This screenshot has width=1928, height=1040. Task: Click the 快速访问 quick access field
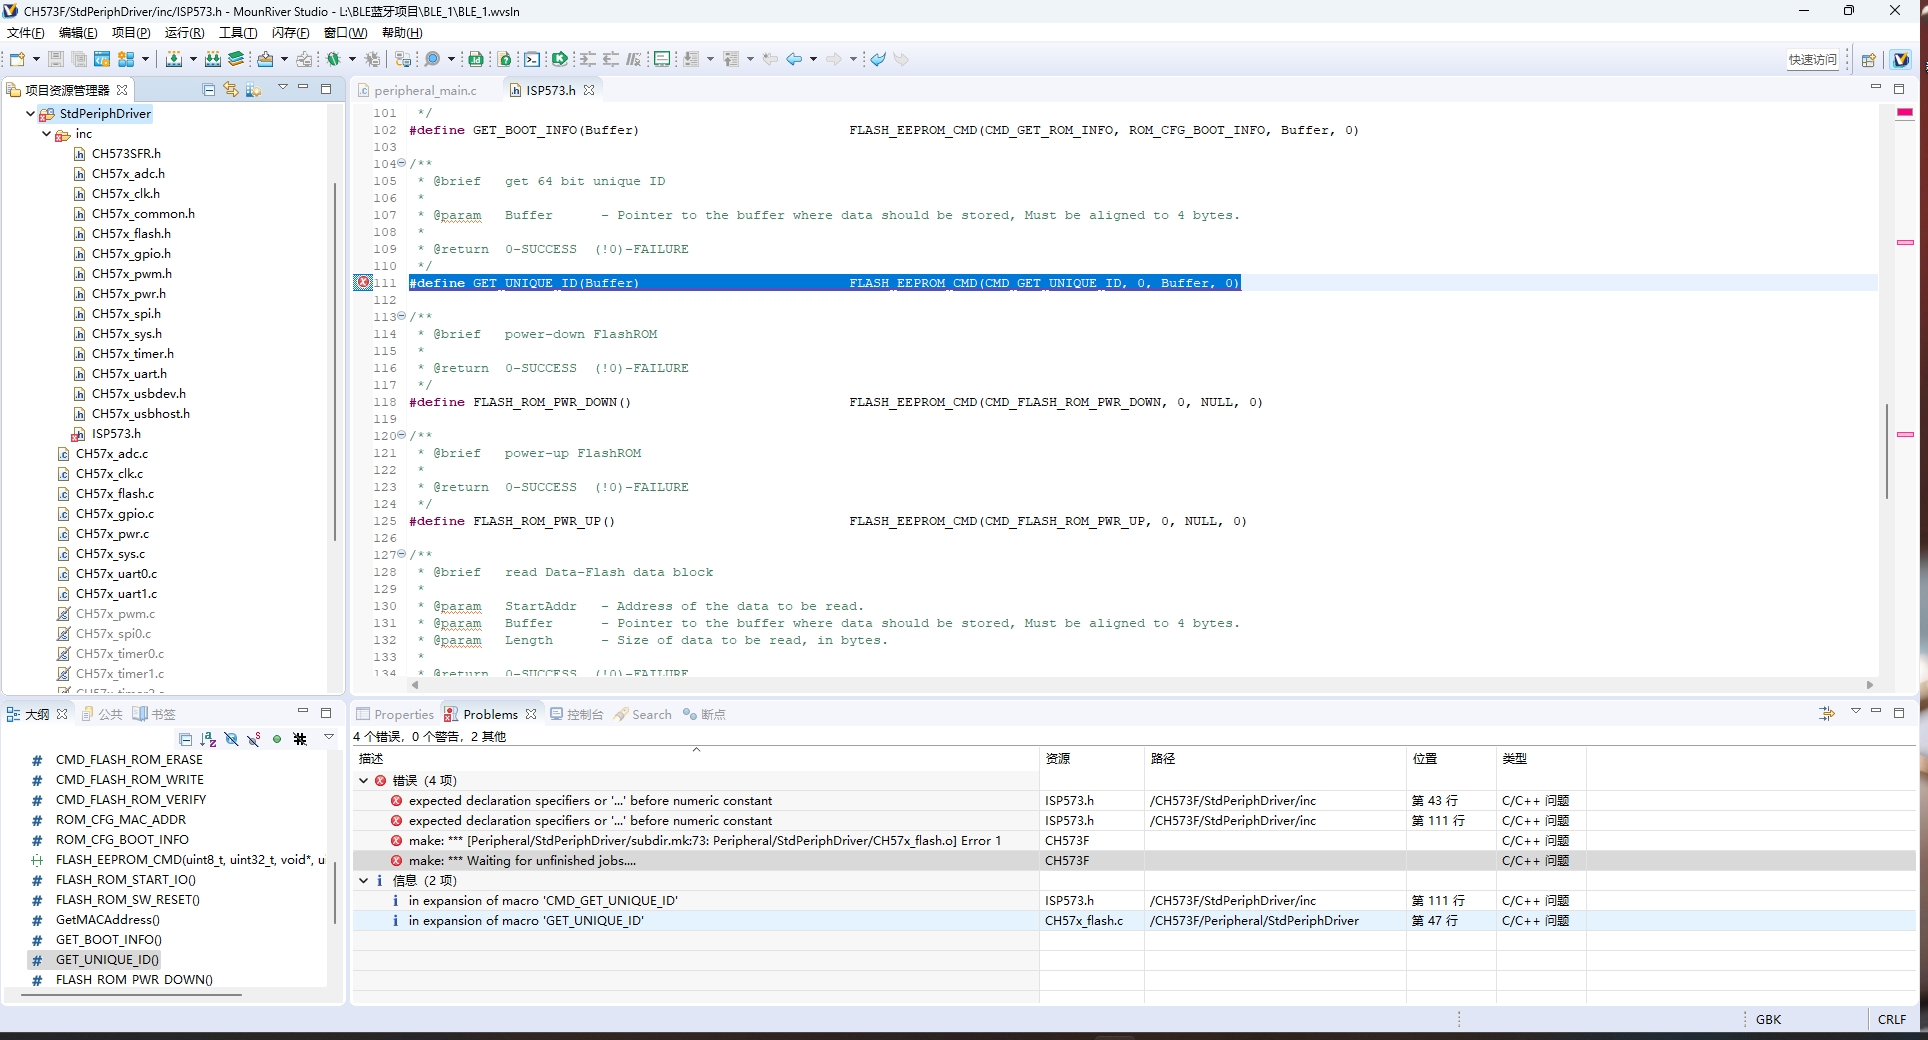[x=1813, y=59]
